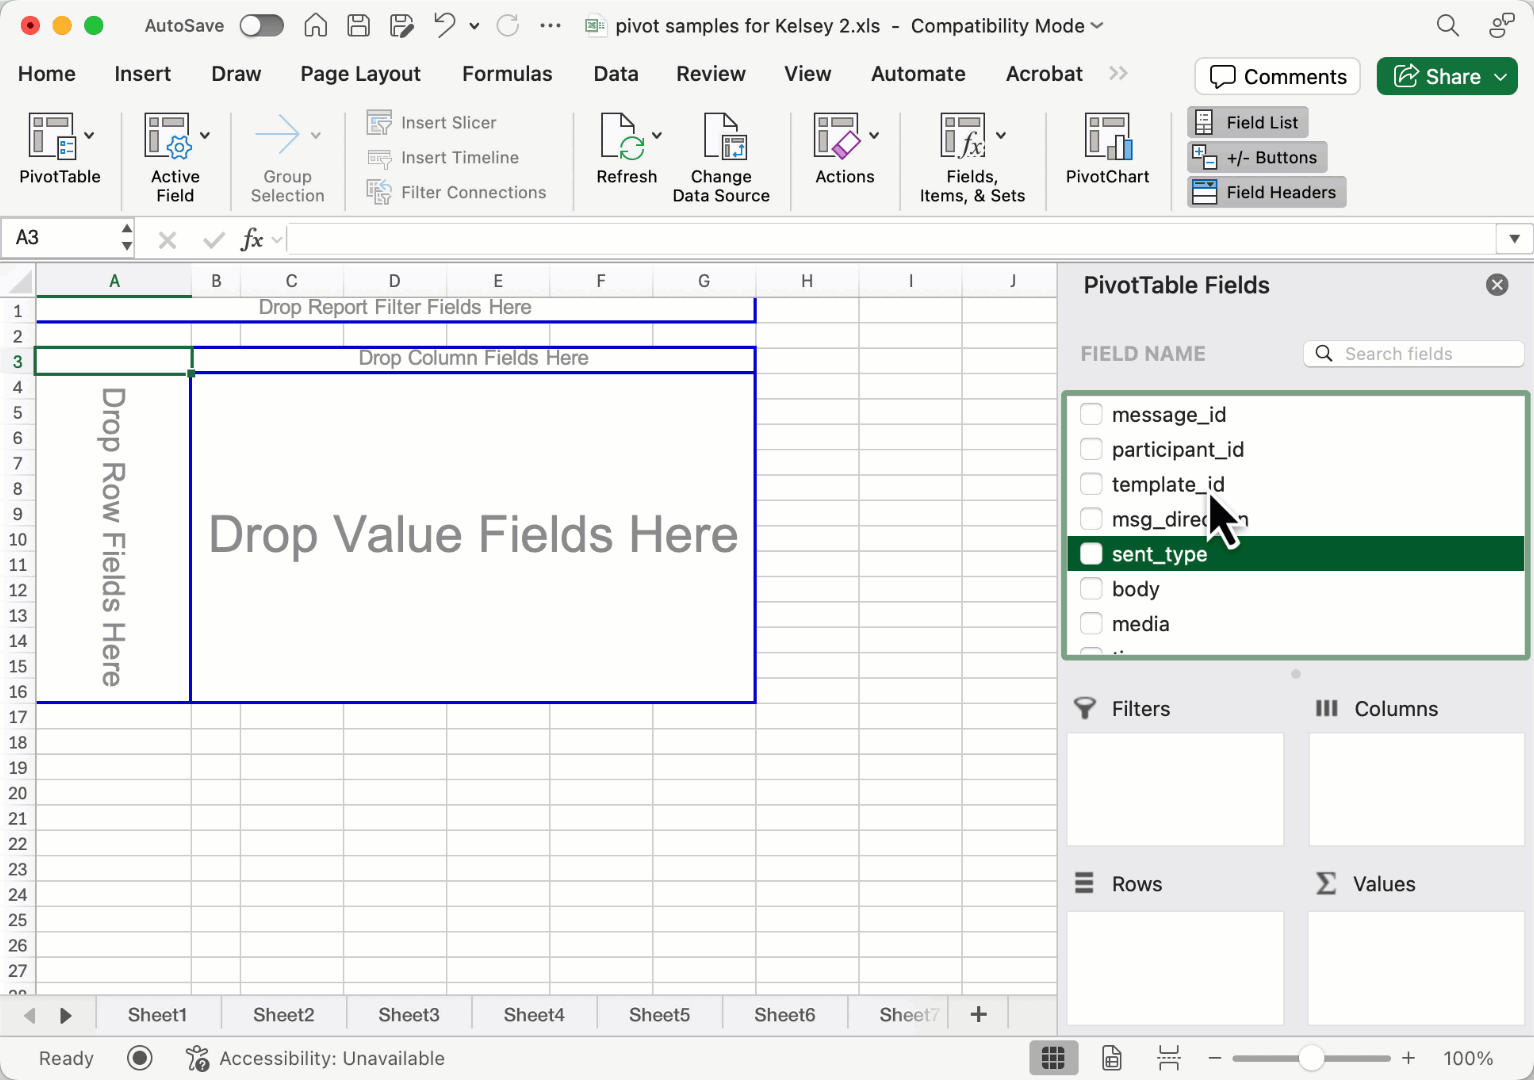
Task: Tick the body field checkbox
Action: click(1091, 589)
